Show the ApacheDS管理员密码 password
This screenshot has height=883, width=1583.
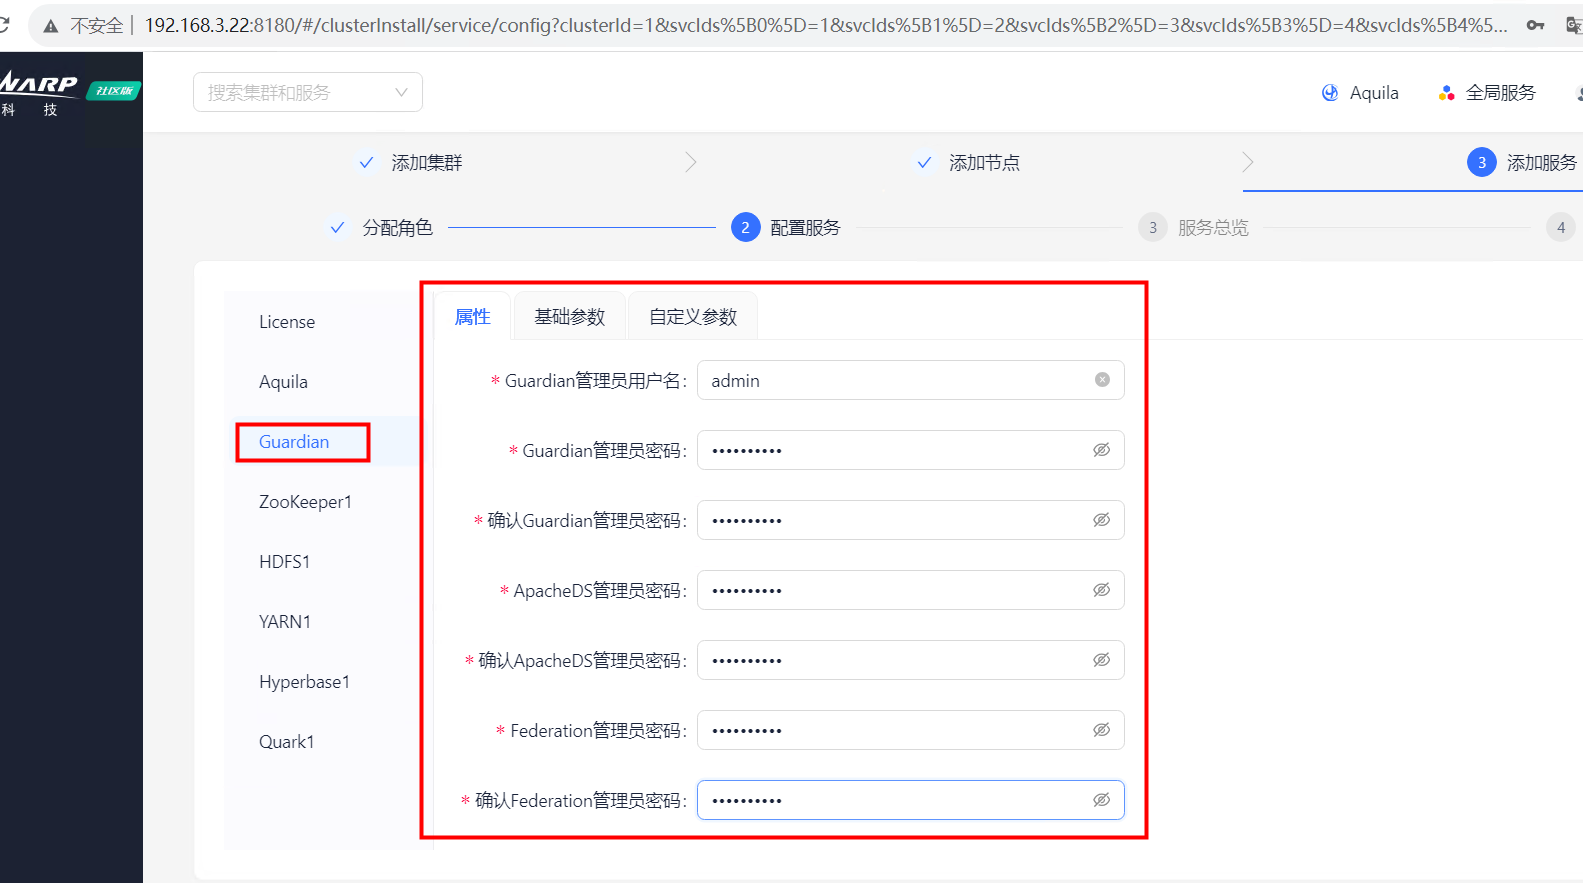coord(1102,590)
